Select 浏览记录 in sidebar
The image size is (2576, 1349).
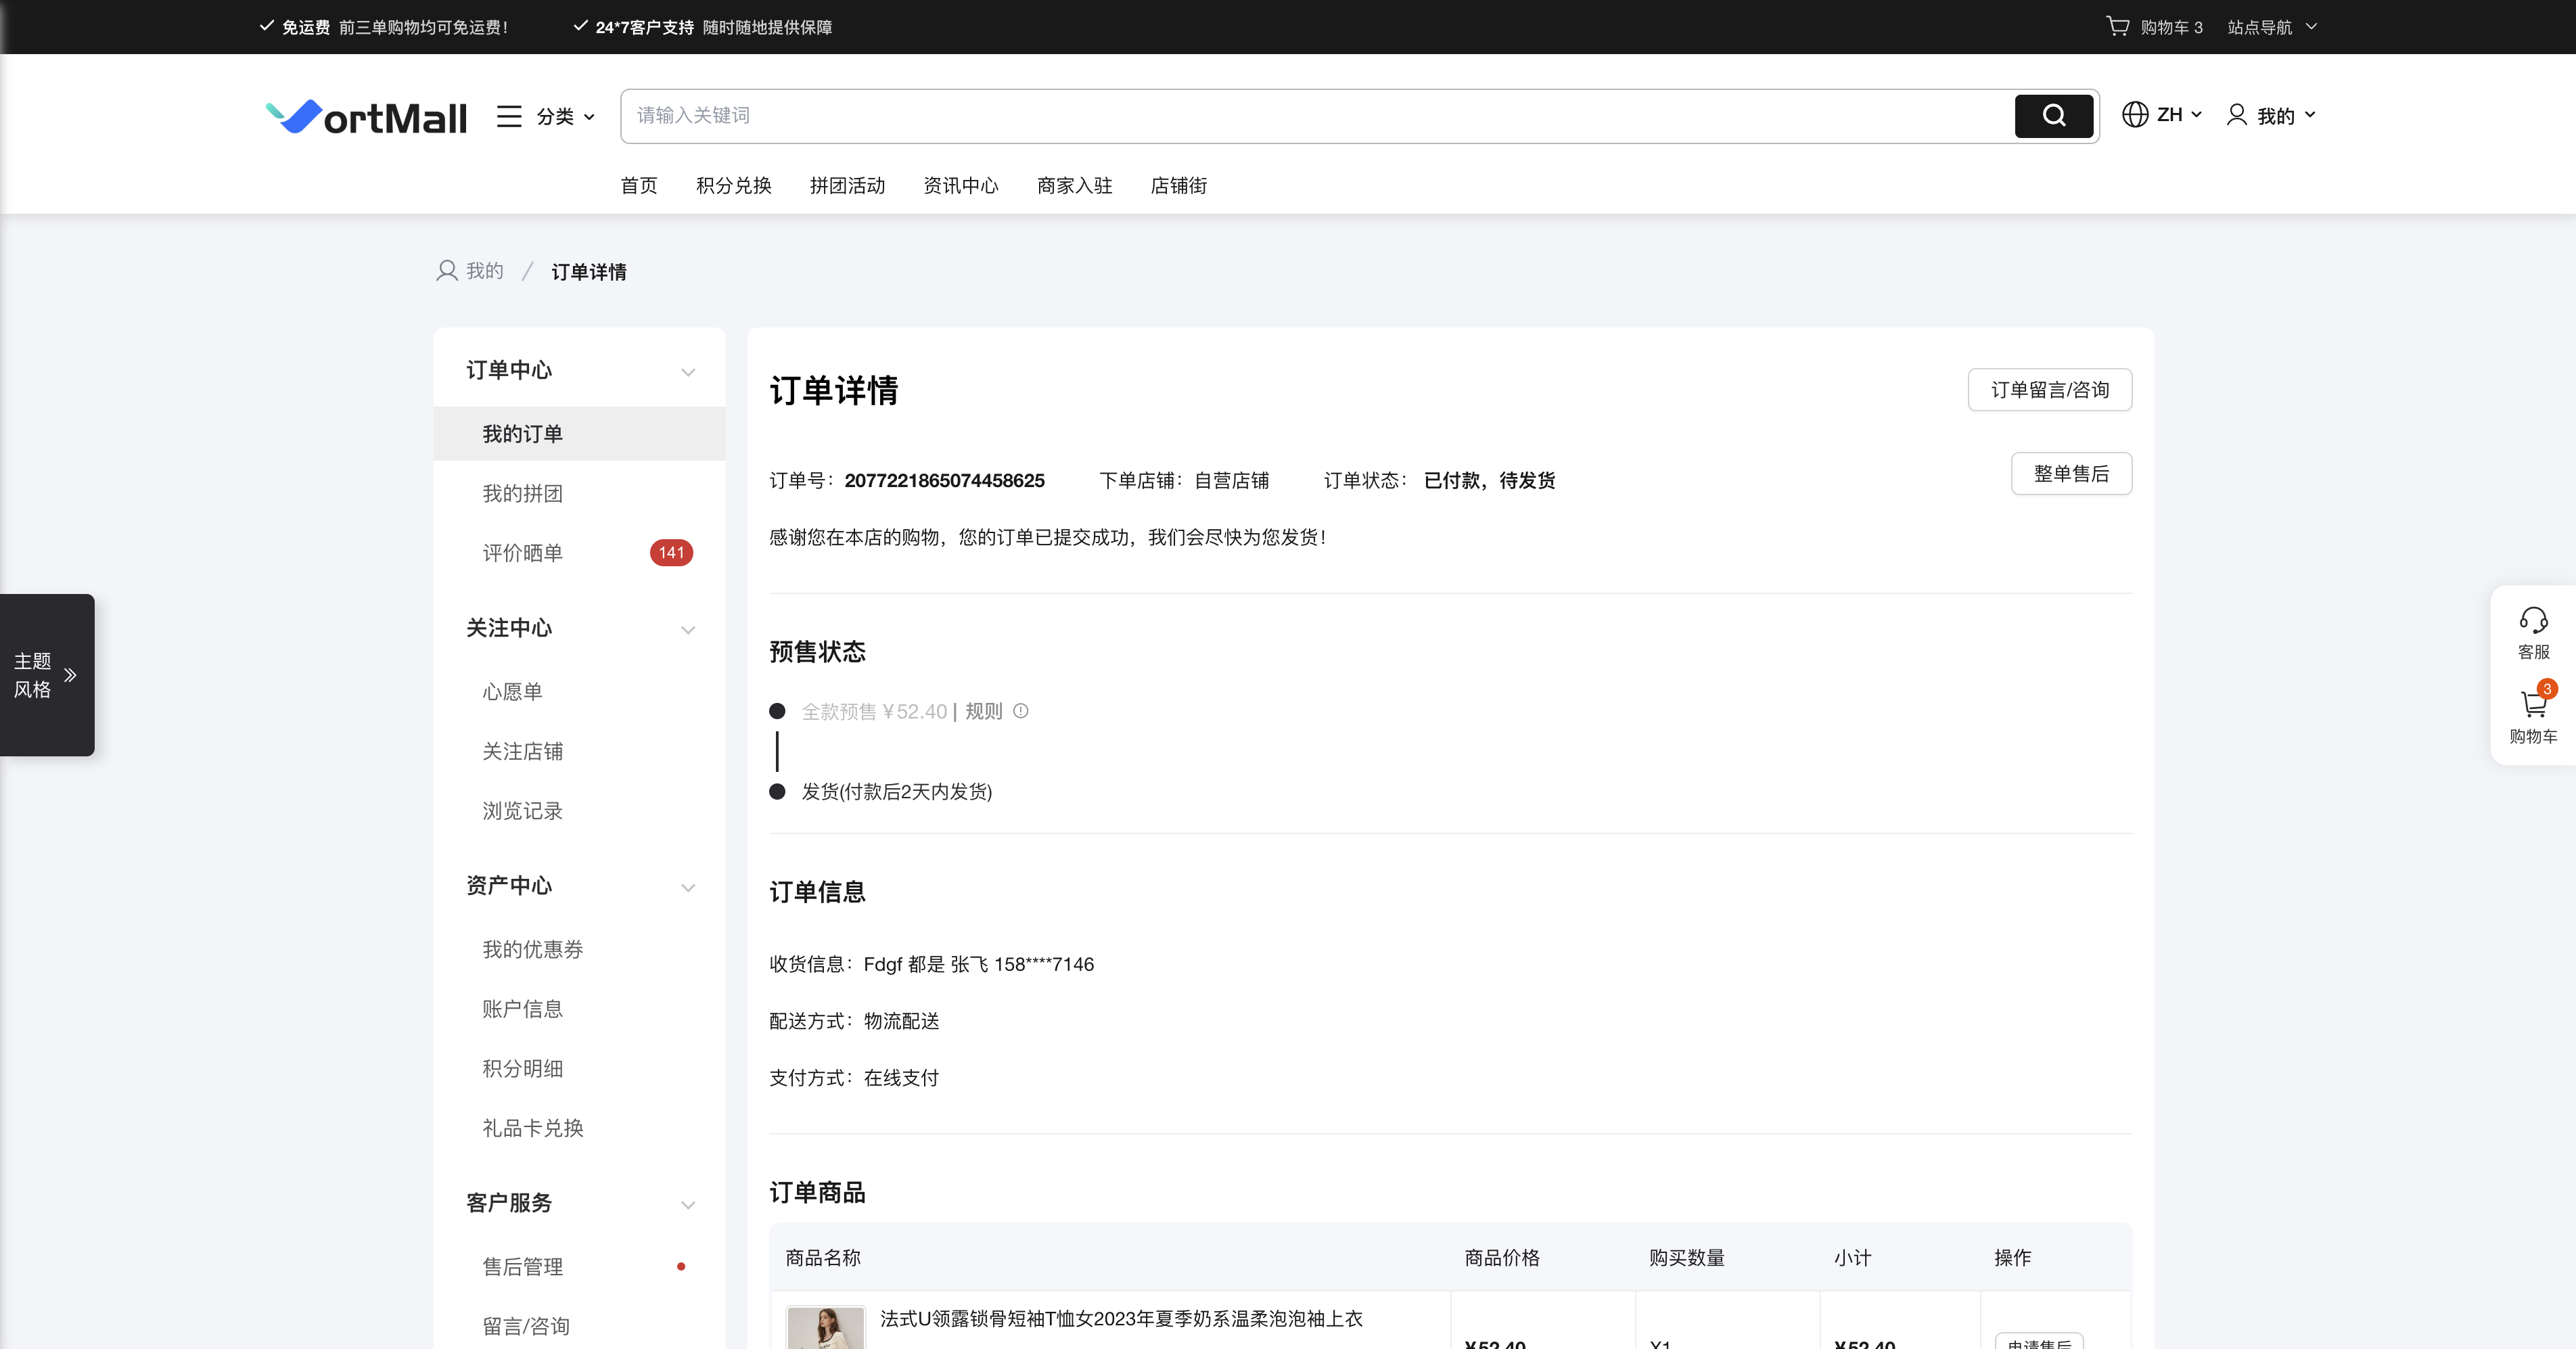pyautogui.click(x=523, y=811)
